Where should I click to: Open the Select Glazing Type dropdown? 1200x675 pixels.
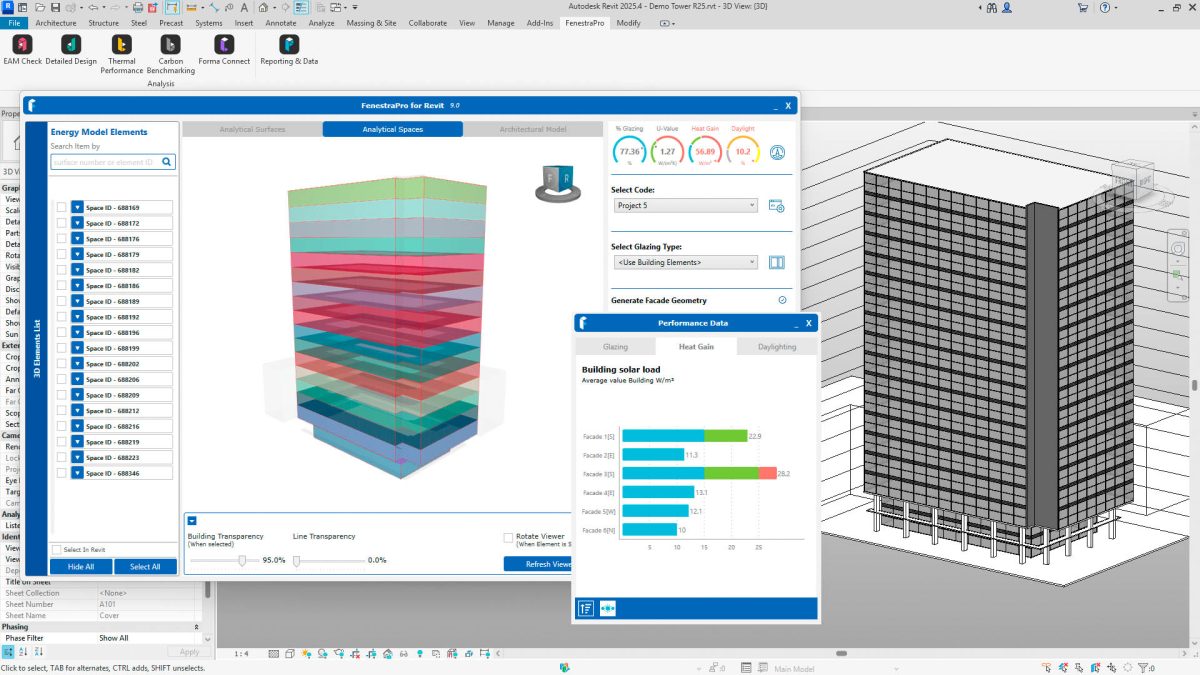[685, 261]
